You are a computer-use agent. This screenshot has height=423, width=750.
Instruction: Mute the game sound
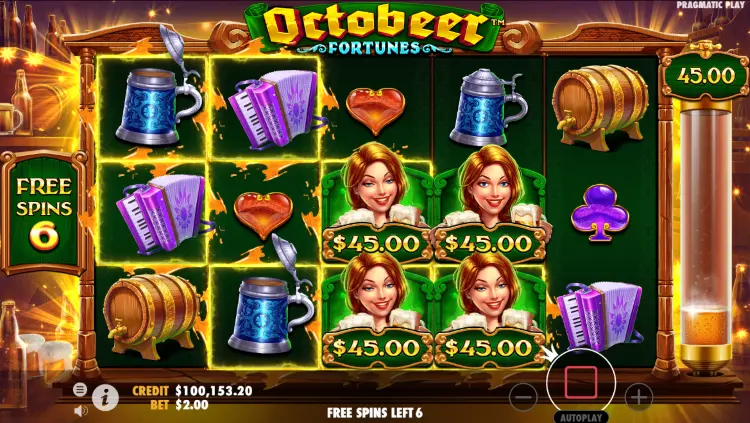[x=80, y=410]
